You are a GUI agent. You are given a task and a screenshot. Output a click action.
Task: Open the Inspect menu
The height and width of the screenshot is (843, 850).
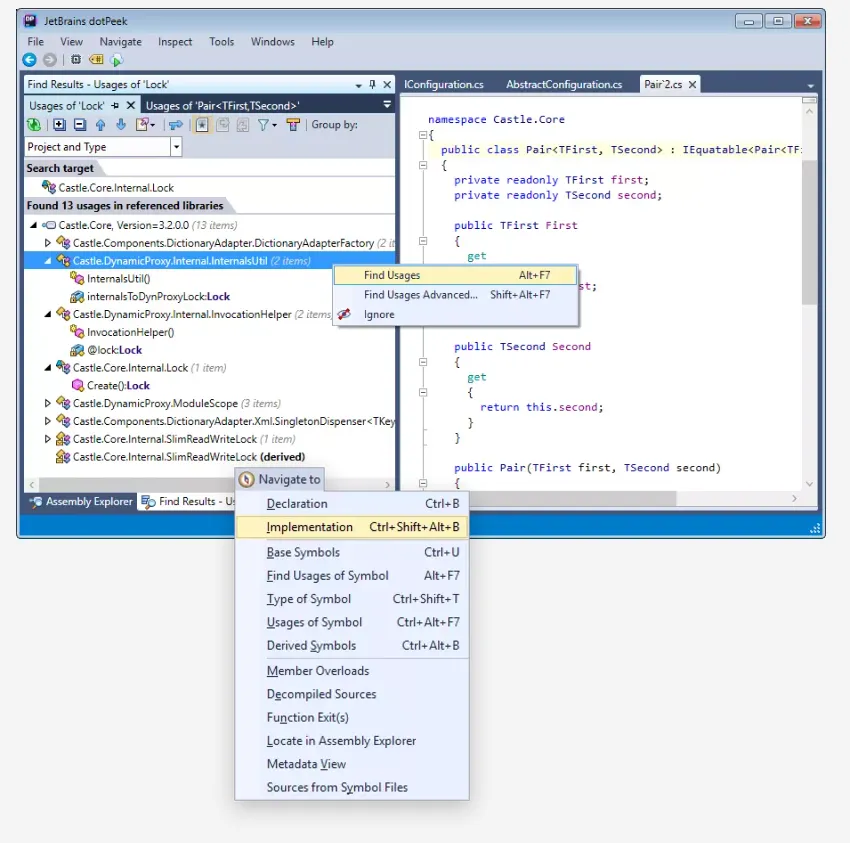(175, 42)
